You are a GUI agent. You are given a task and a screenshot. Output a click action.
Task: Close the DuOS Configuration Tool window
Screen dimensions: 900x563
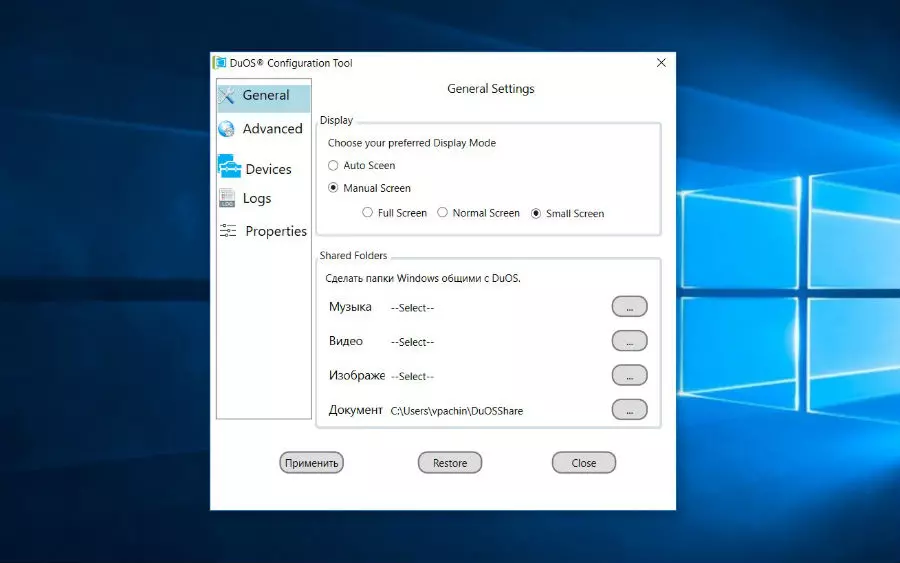coord(661,63)
